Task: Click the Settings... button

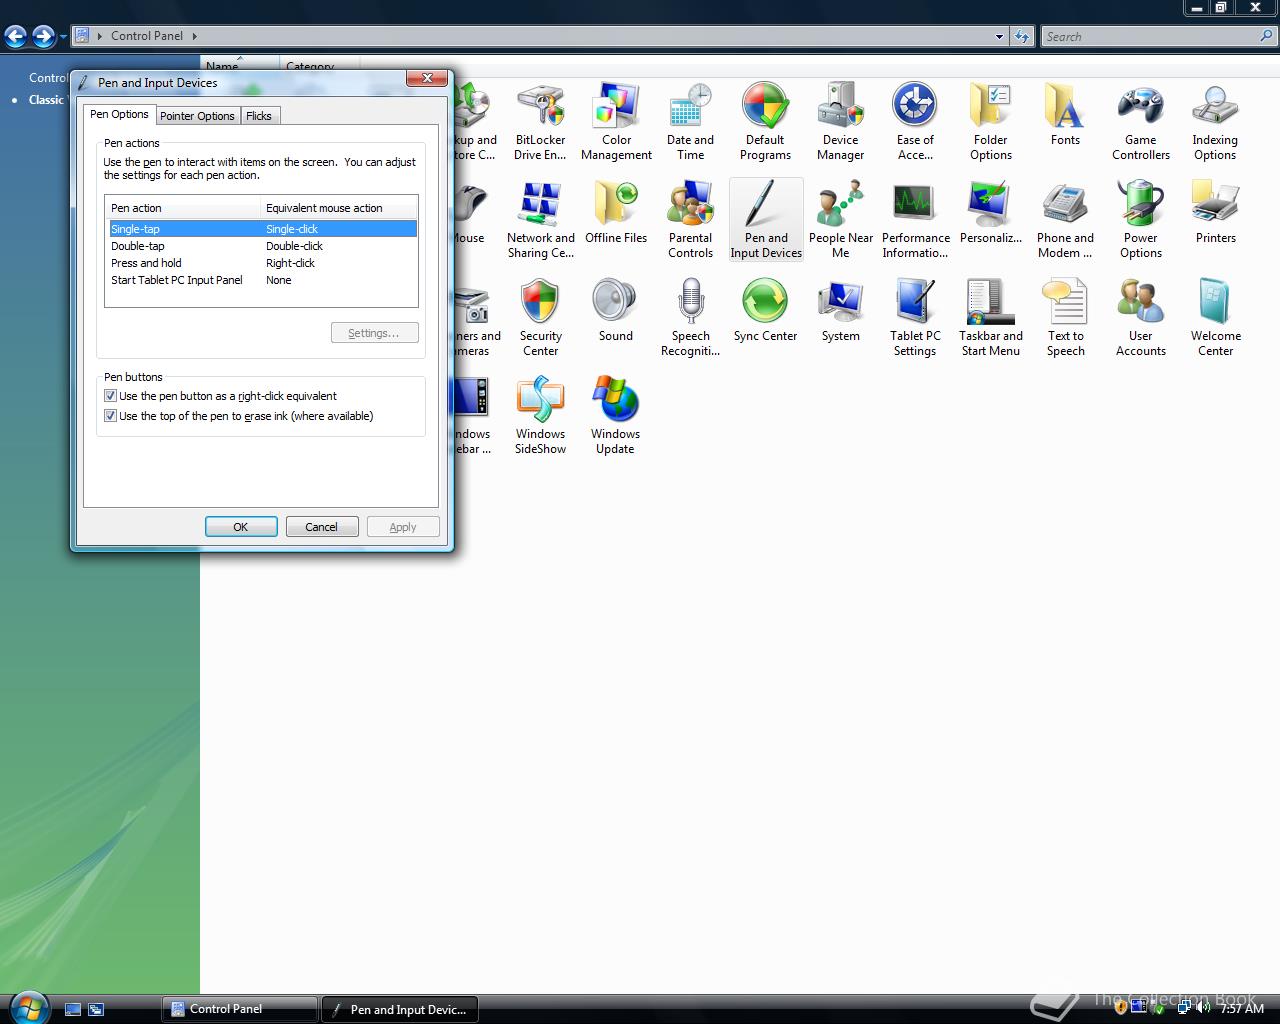Action: (x=374, y=333)
